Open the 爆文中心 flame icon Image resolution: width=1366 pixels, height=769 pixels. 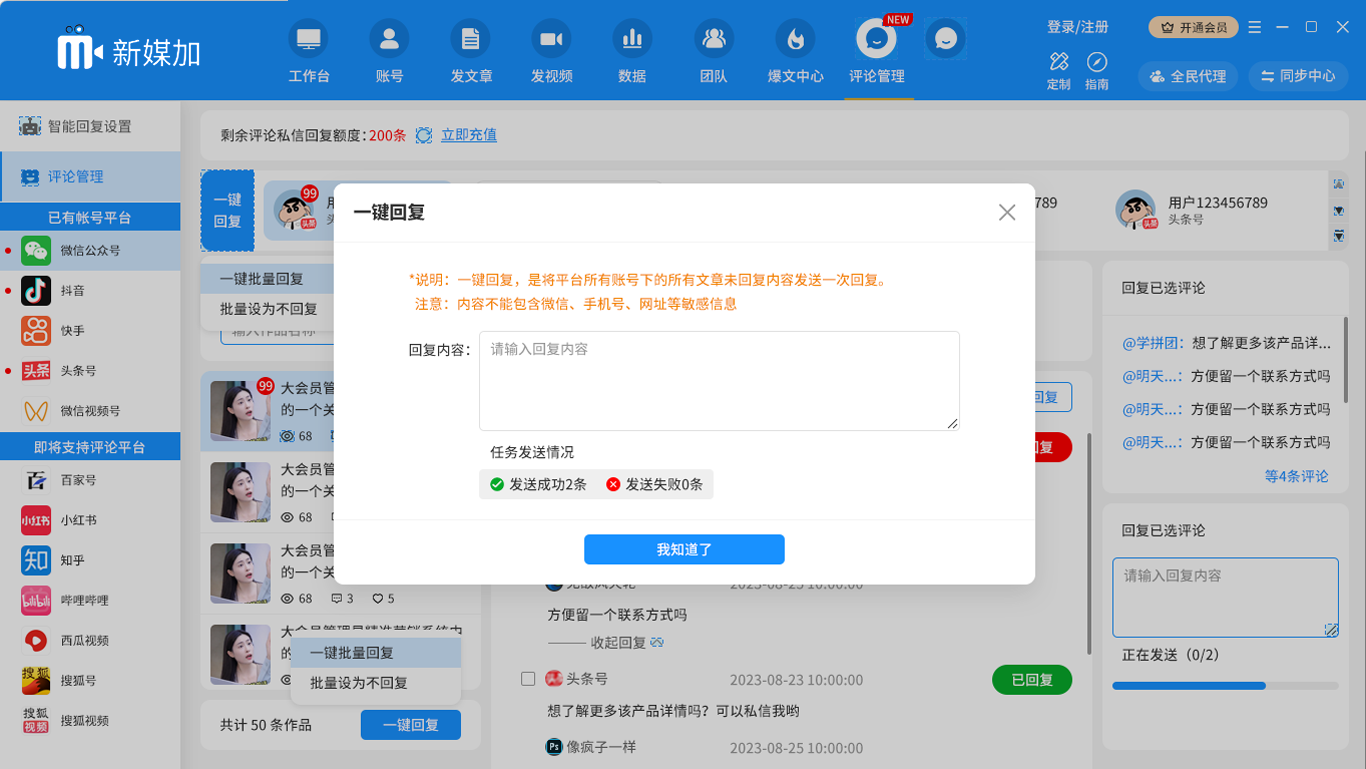795,40
